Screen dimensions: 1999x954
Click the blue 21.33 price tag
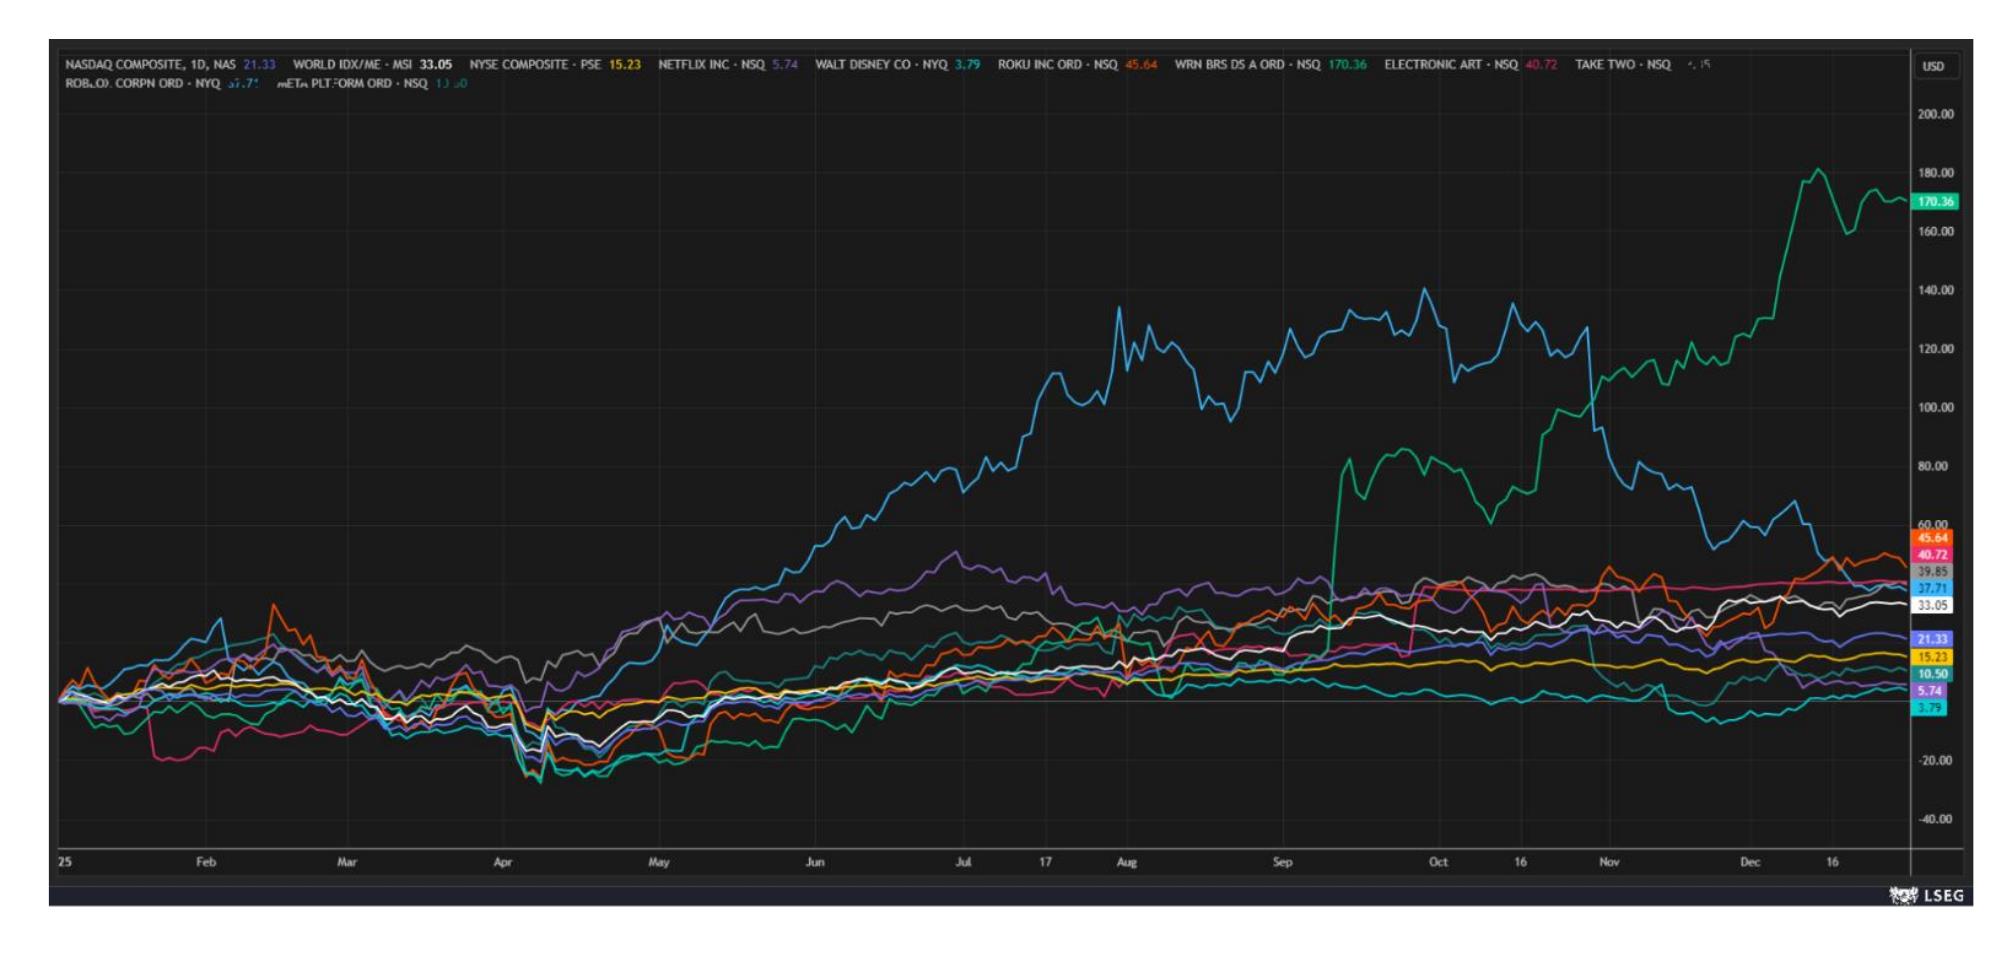pyautogui.click(x=1932, y=638)
